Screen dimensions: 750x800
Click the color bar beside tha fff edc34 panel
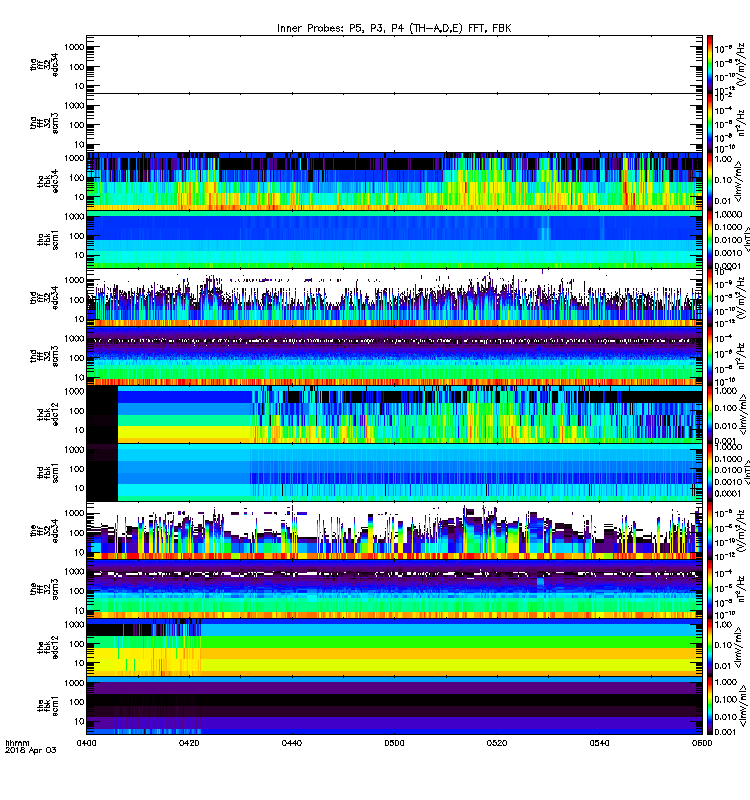point(710,64)
